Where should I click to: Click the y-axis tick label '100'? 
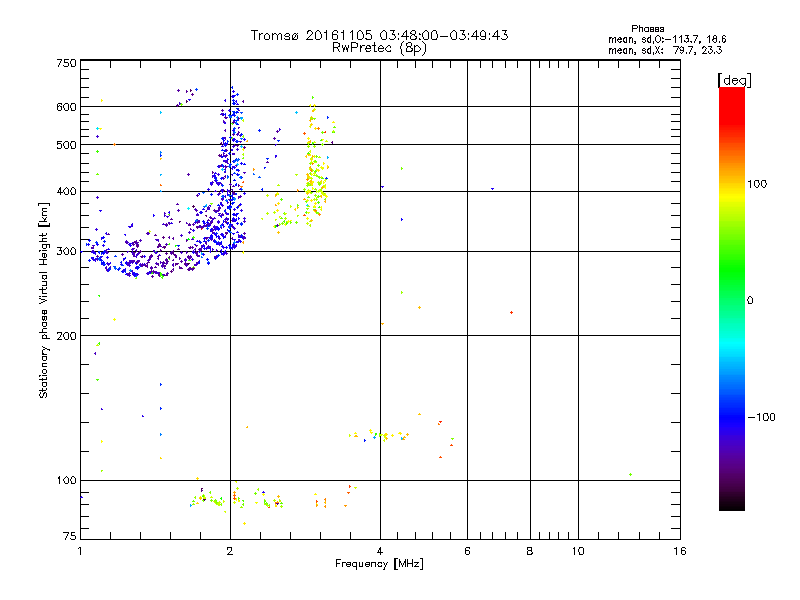tap(66, 481)
